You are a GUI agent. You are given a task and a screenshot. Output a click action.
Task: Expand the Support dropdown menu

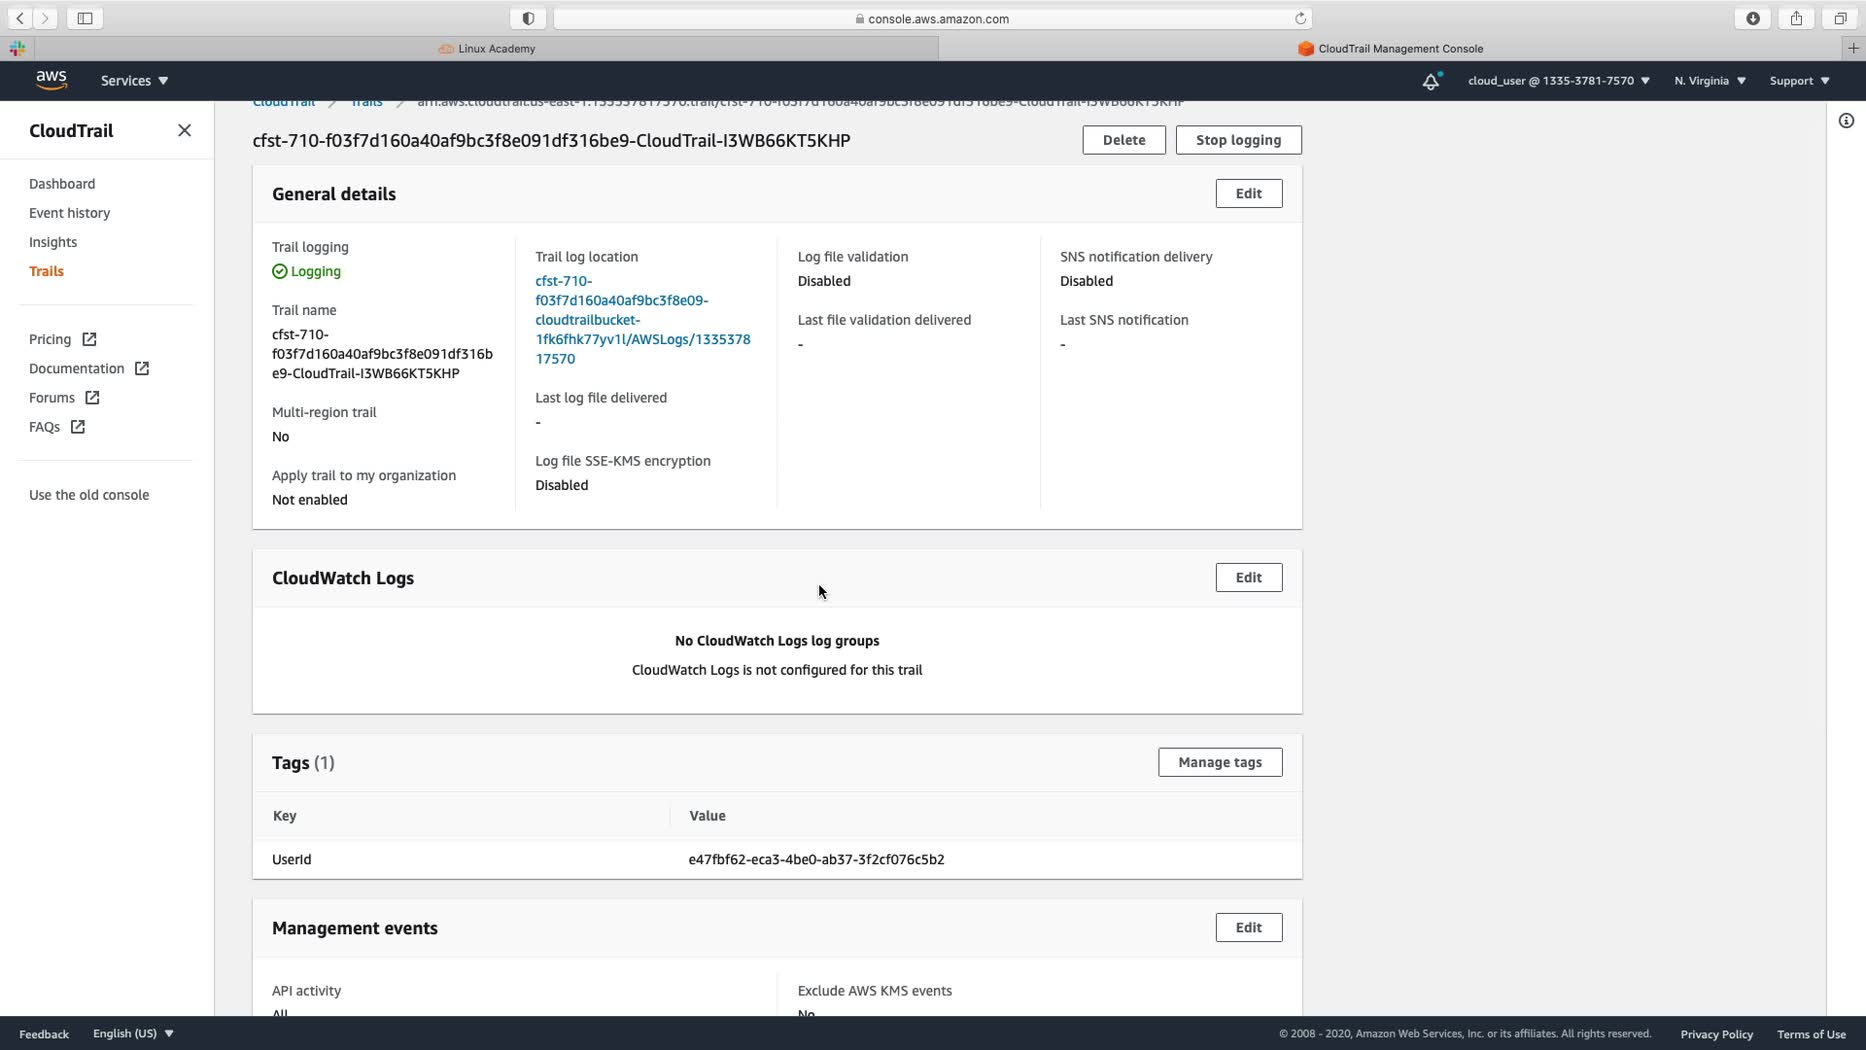(x=1799, y=81)
